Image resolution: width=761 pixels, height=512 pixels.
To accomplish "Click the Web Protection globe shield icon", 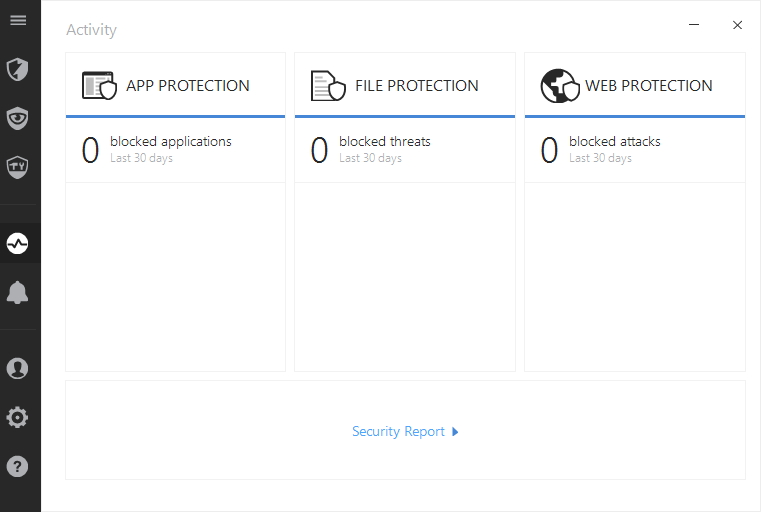I will (x=559, y=86).
